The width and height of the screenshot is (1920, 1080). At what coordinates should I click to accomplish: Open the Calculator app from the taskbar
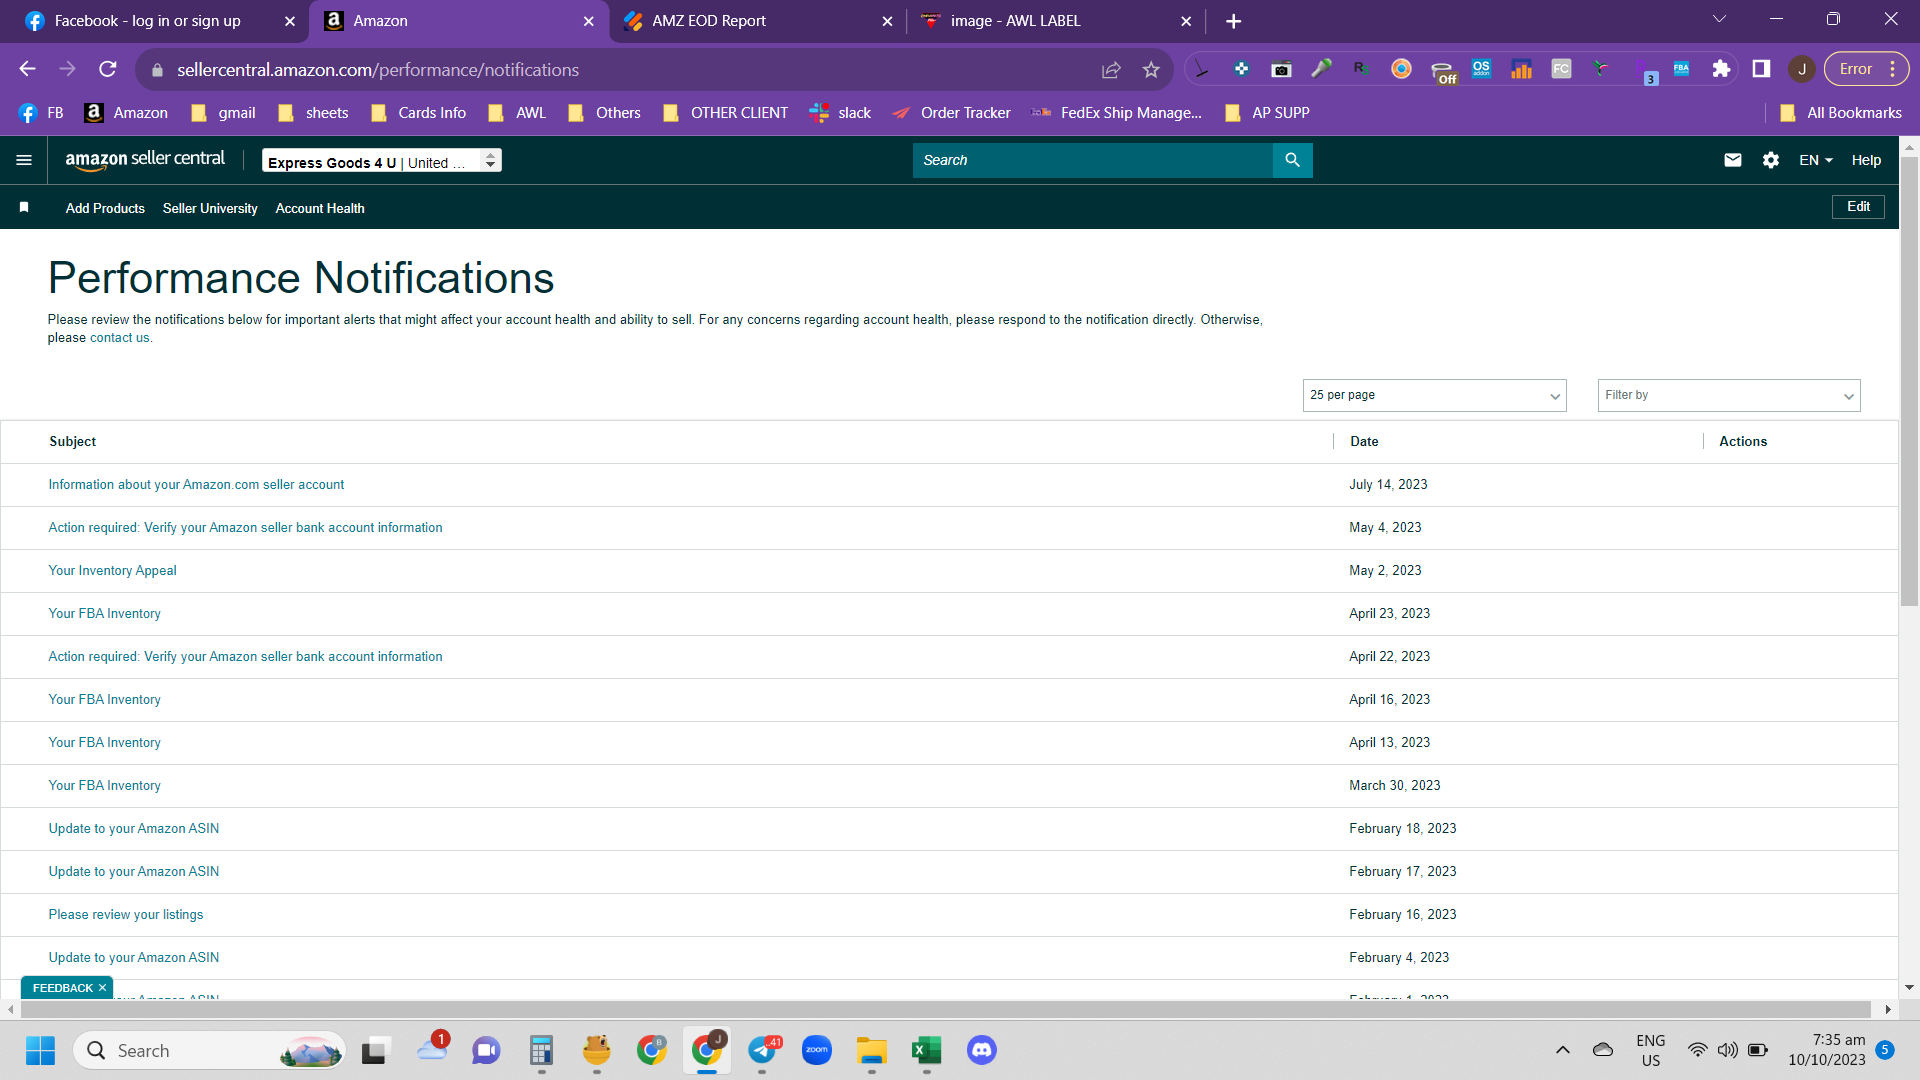click(x=541, y=1050)
